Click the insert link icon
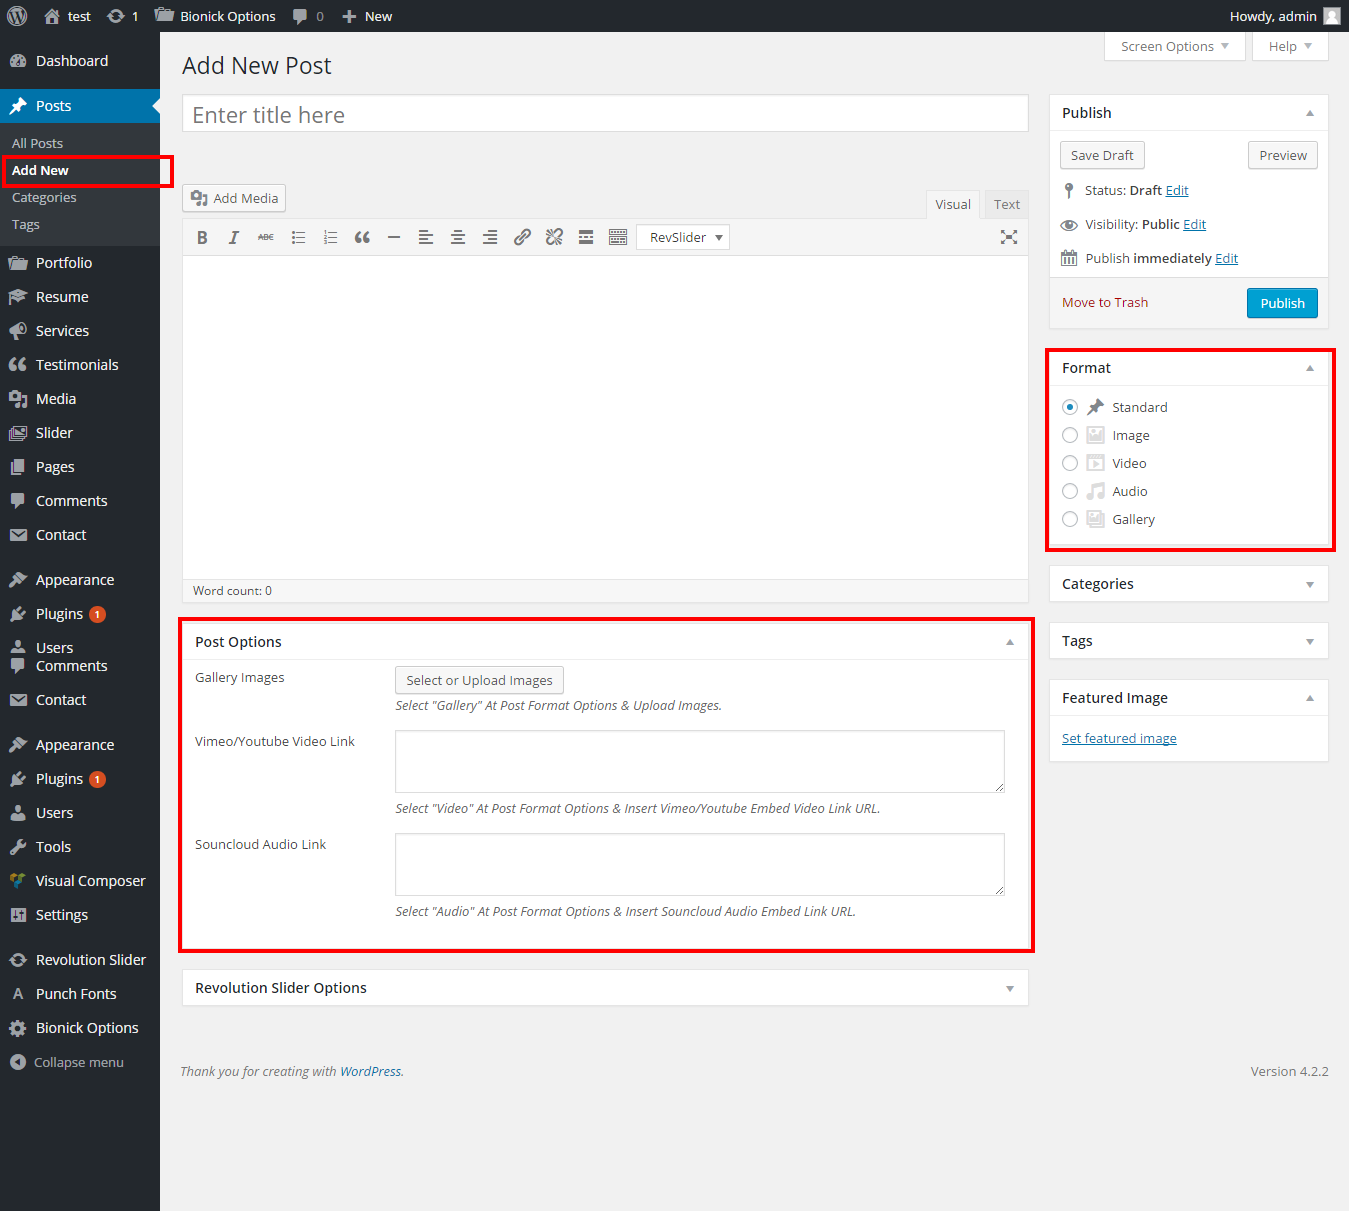This screenshot has width=1349, height=1211. pos(522,238)
